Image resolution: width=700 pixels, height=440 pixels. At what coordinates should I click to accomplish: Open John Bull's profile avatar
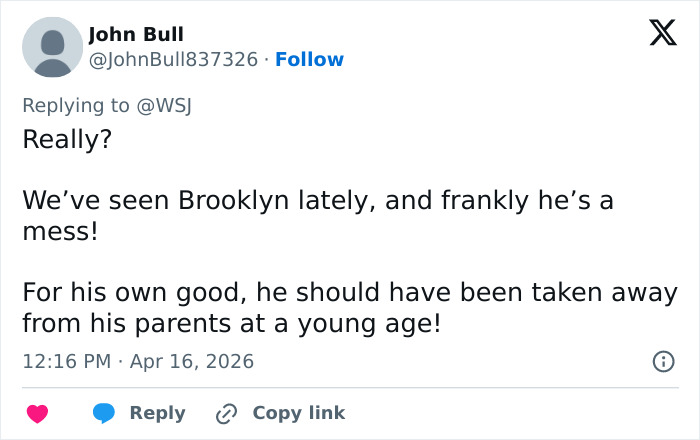51,47
